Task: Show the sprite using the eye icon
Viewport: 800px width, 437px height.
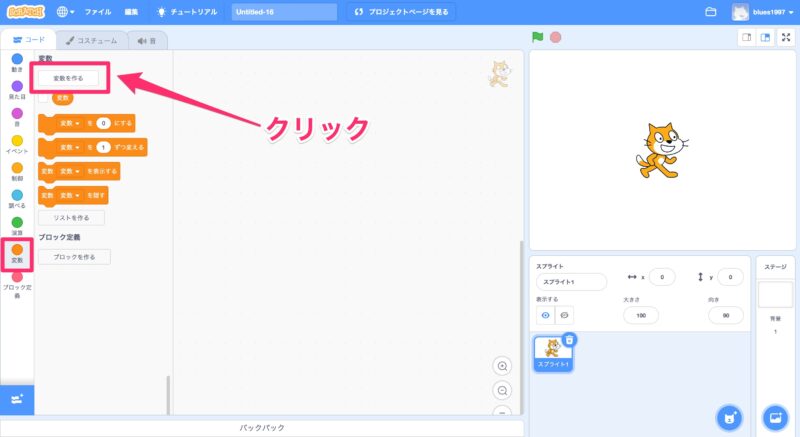Action: pyautogui.click(x=546, y=315)
